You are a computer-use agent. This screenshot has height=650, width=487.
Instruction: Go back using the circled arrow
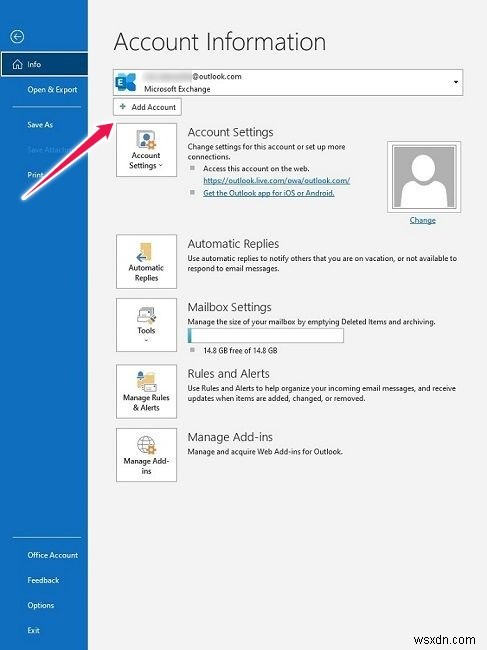(x=17, y=37)
